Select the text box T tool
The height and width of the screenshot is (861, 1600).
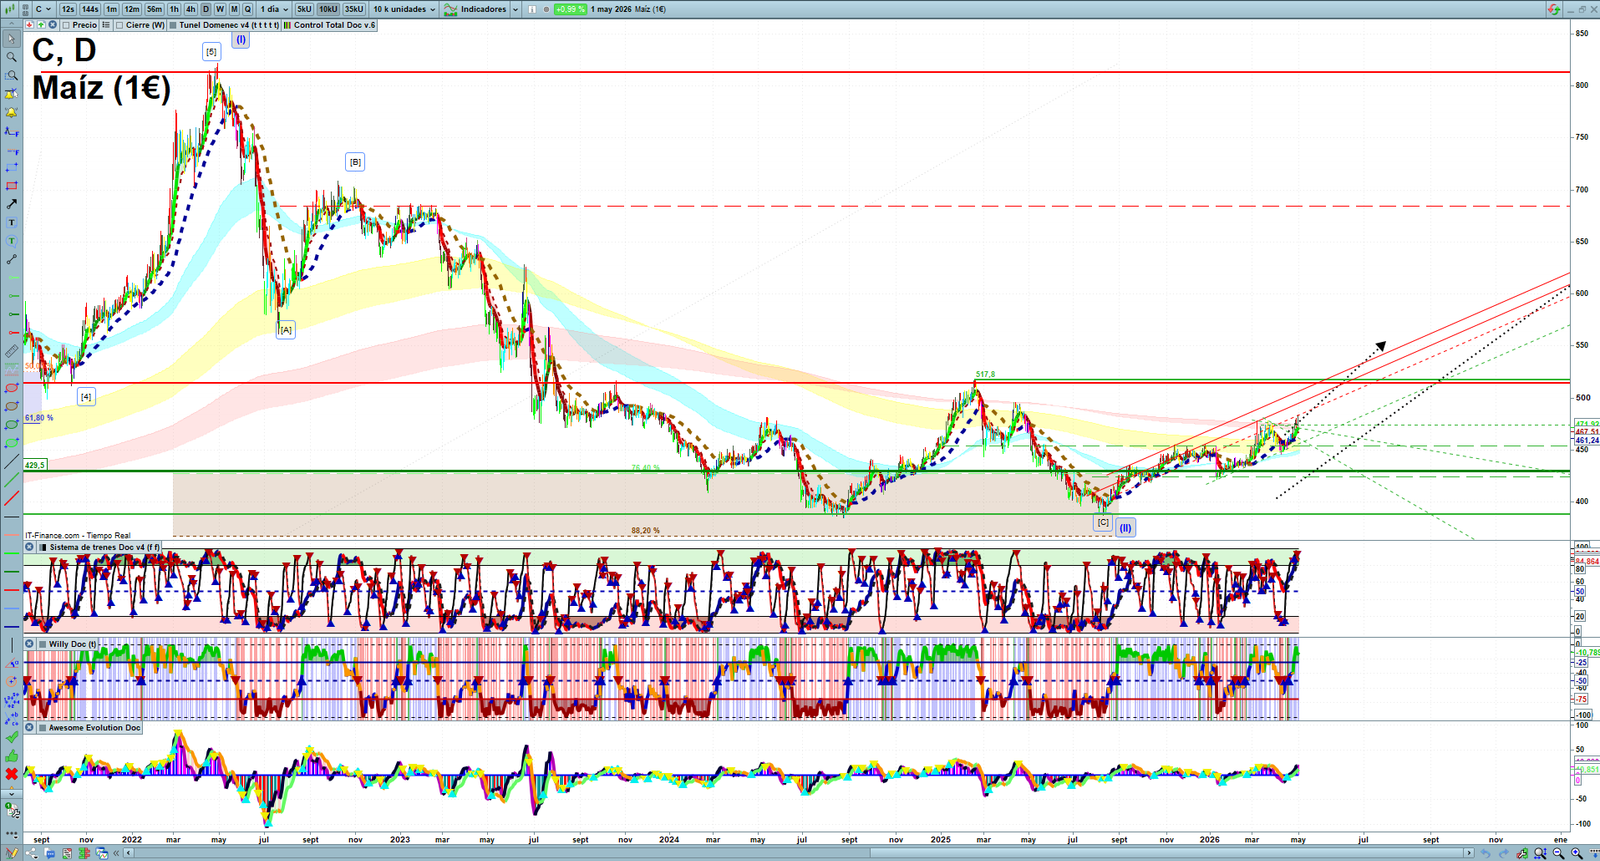(x=11, y=222)
